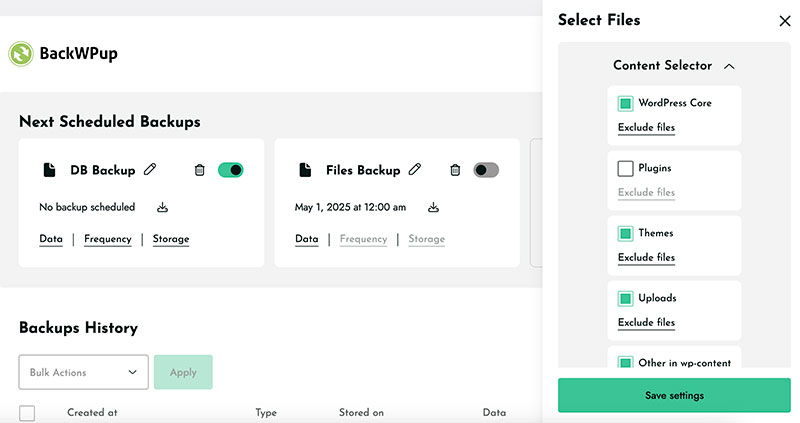This screenshot has height=423, width=800.
Task: Collapse the Content Selector section
Action: [x=729, y=66]
